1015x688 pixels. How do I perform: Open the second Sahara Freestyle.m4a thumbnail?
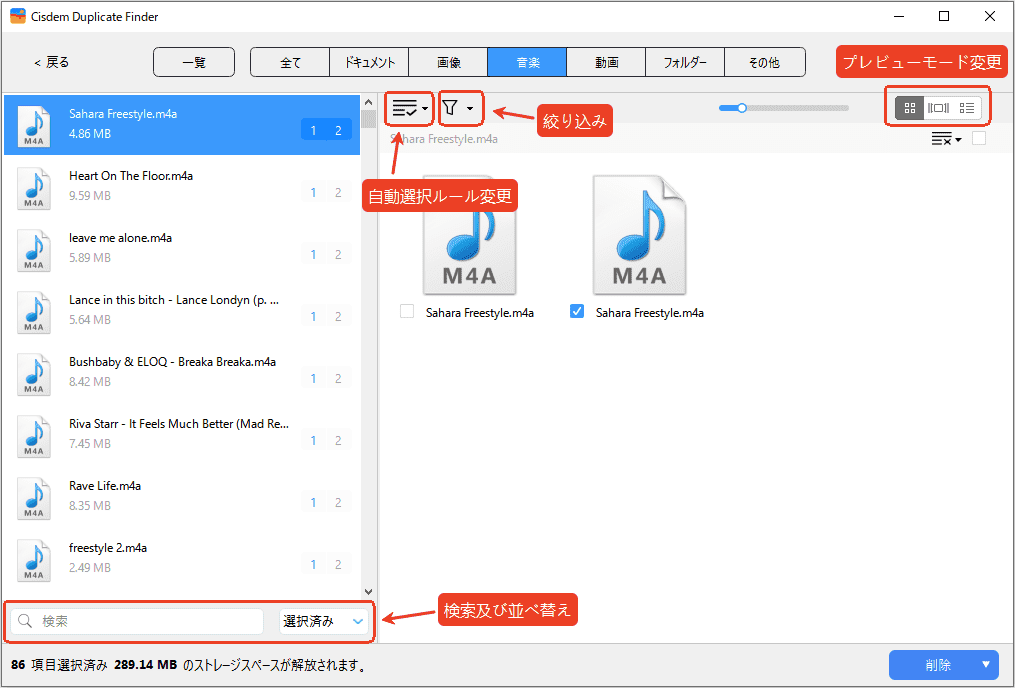[x=640, y=234]
